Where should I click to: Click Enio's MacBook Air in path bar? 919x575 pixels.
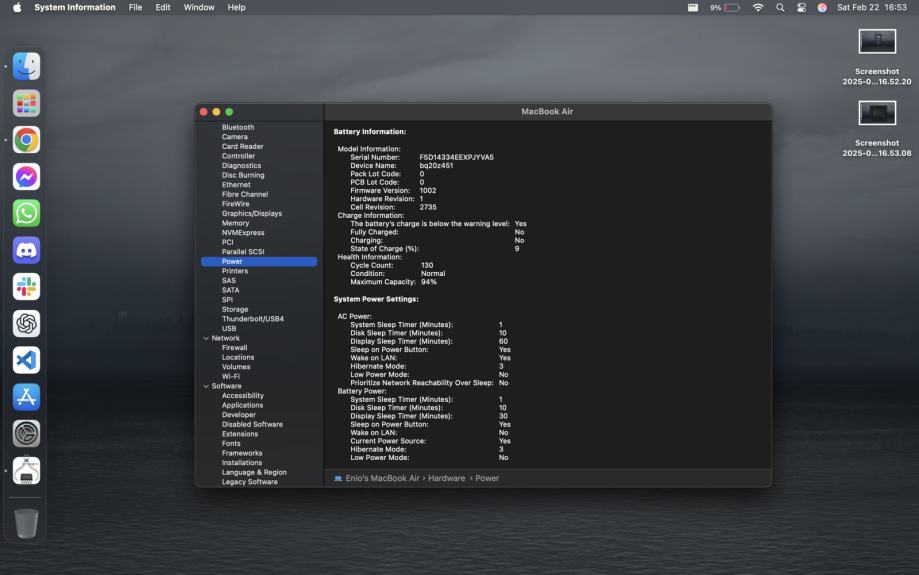[384, 479]
